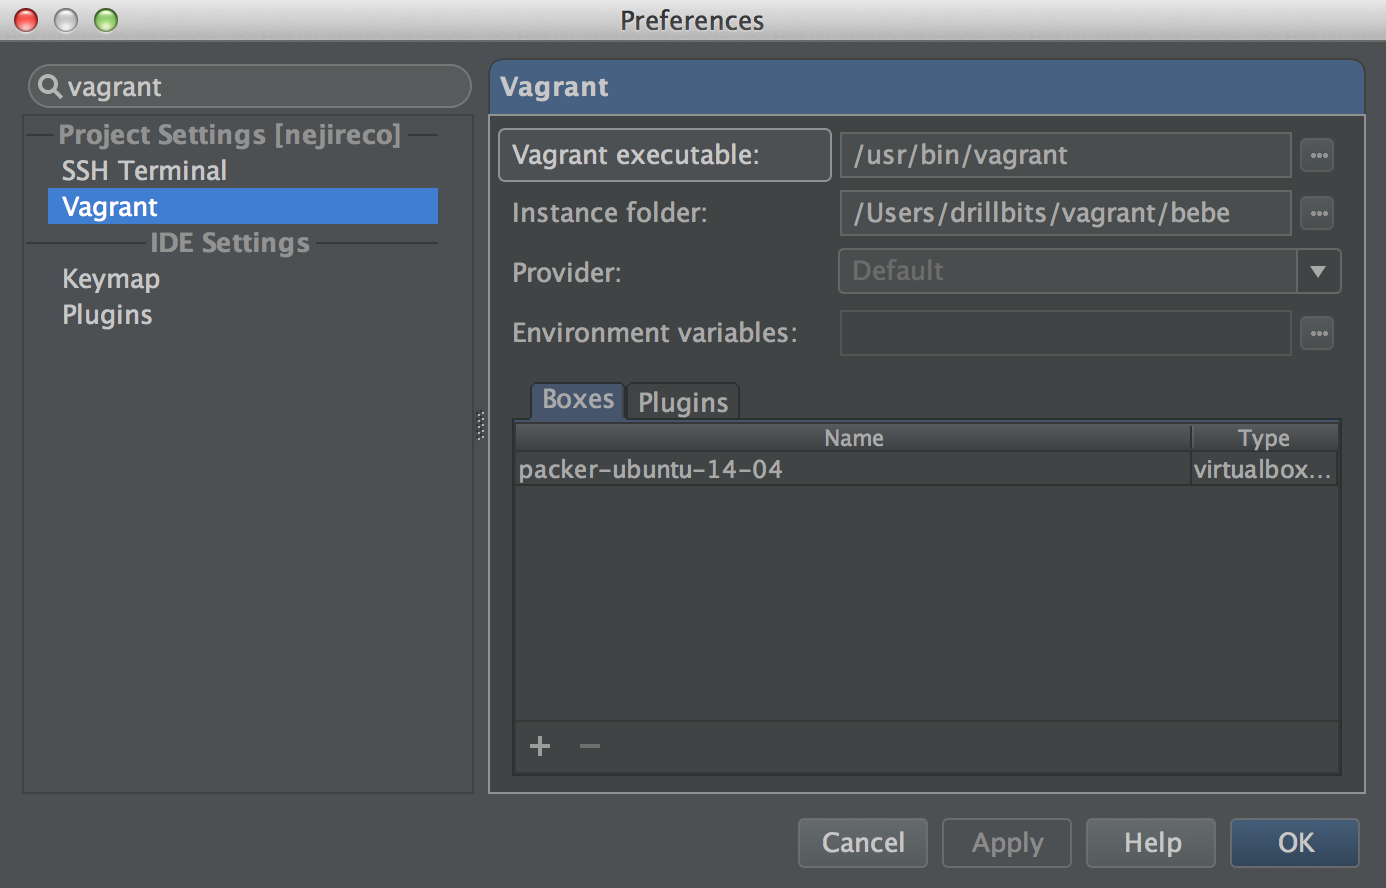Open Help for Vagrant settings
The image size is (1386, 888).
pyautogui.click(x=1150, y=842)
